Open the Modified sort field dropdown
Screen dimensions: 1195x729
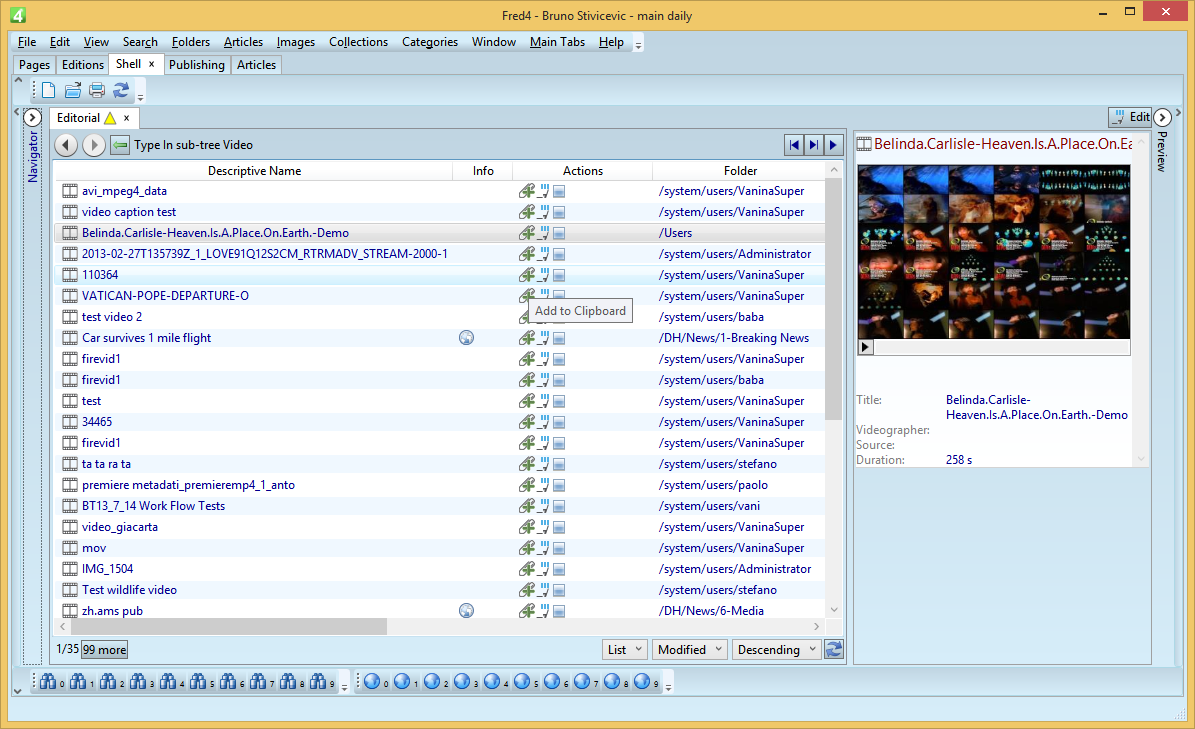click(690, 650)
